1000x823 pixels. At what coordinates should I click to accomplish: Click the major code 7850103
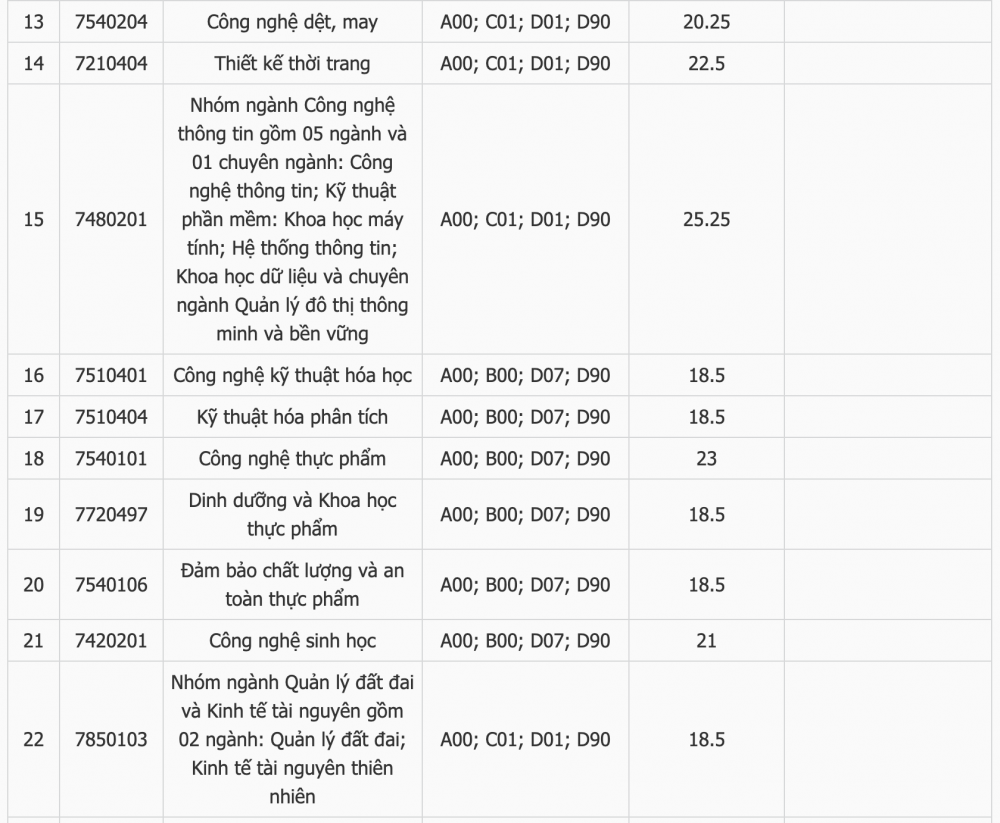click(111, 739)
